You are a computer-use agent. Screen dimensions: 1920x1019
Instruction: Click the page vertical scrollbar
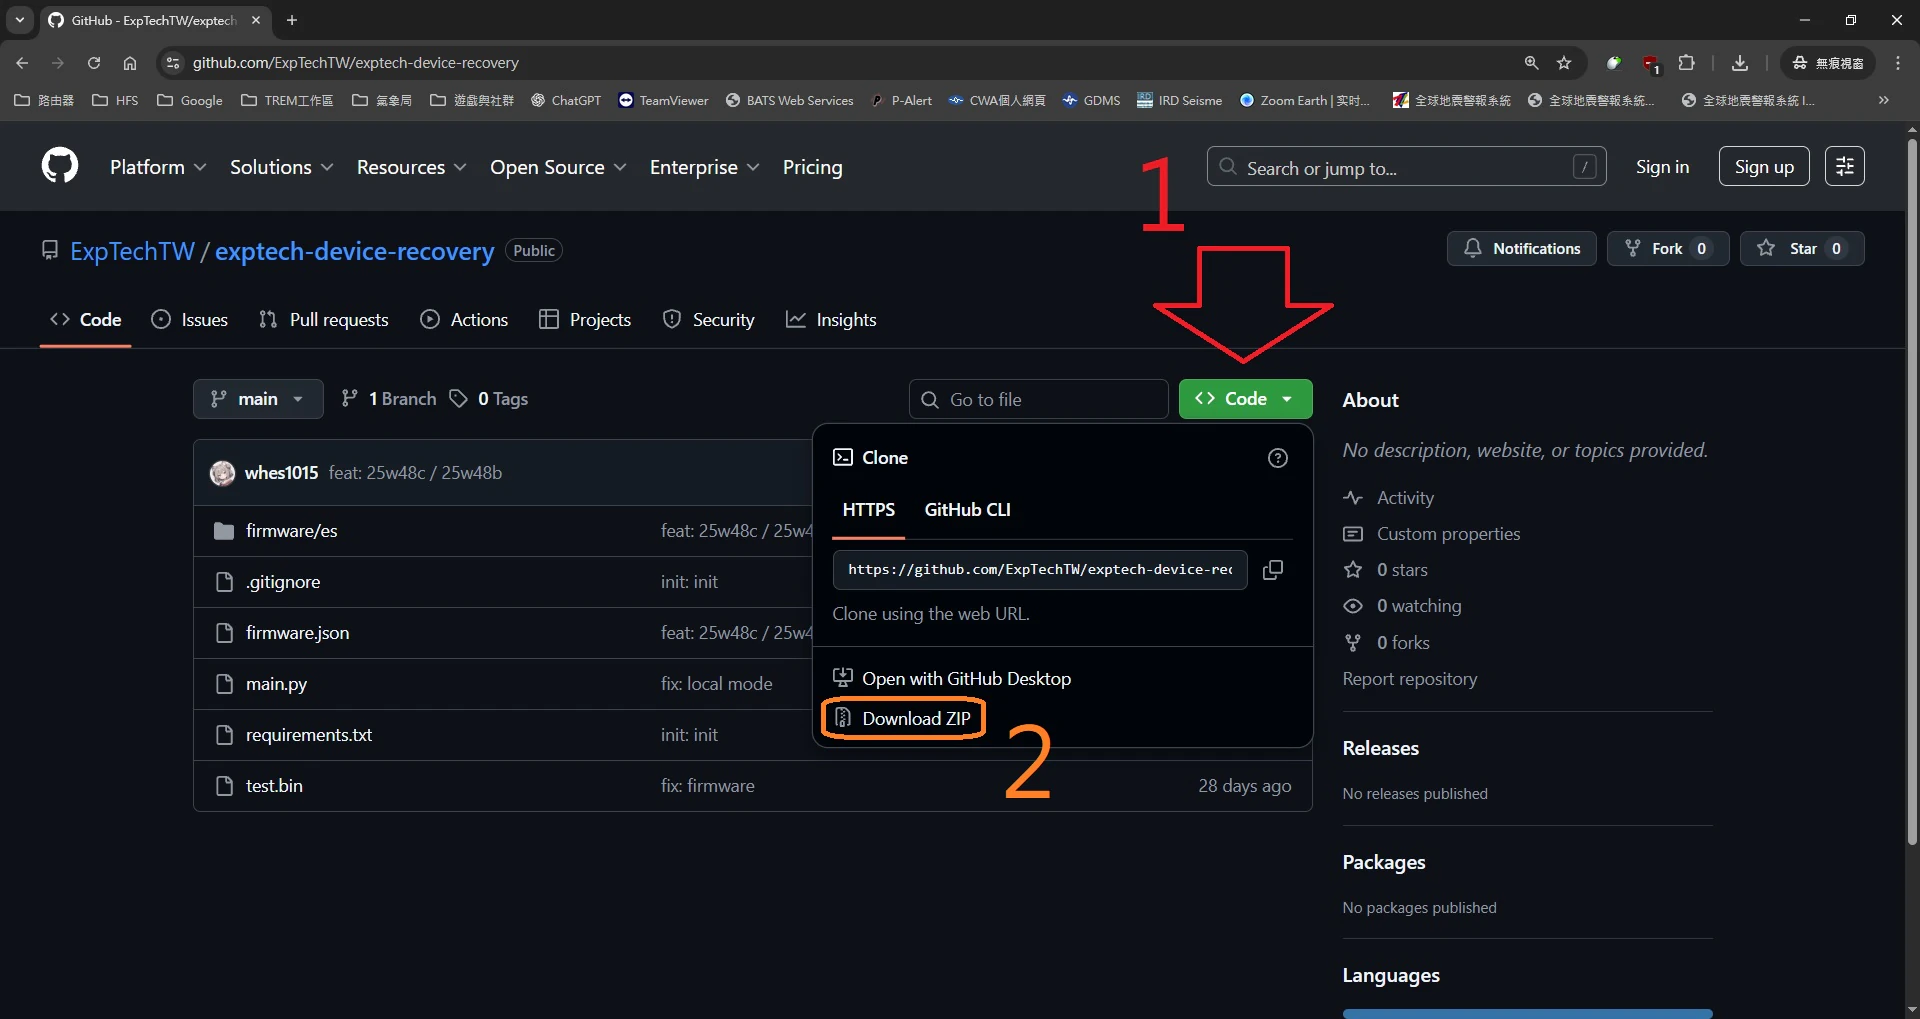(1912, 490)
